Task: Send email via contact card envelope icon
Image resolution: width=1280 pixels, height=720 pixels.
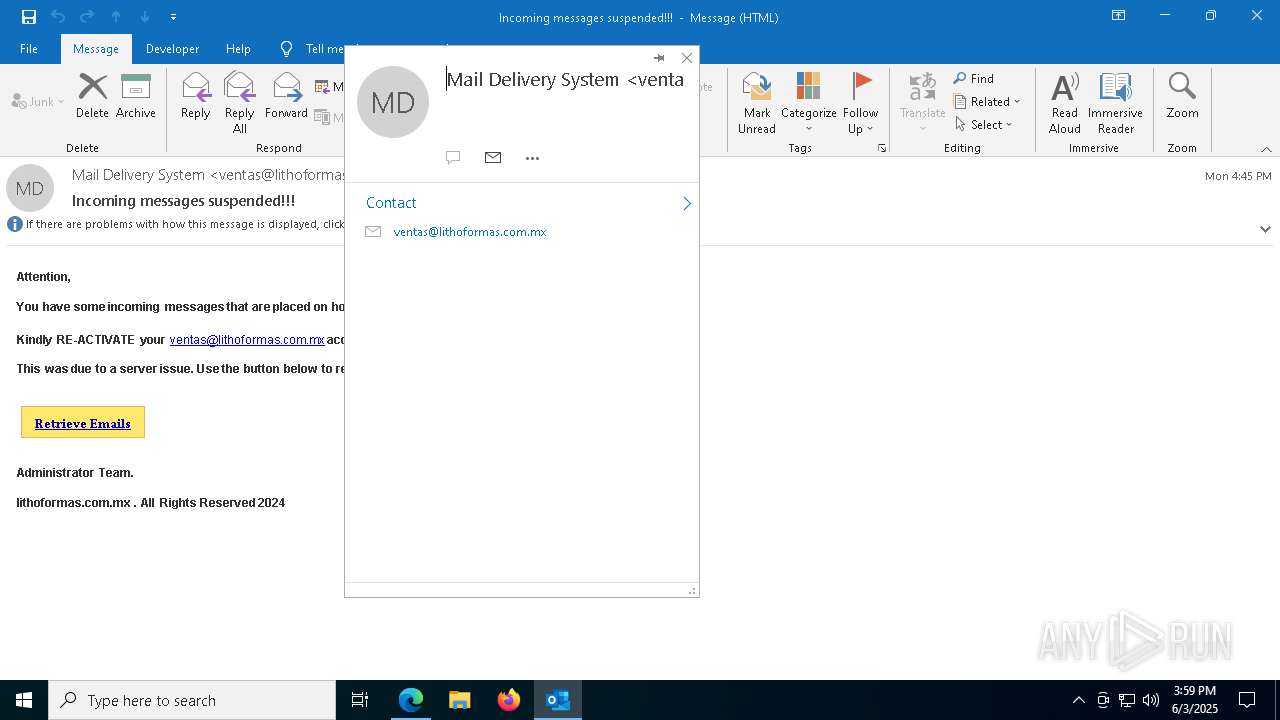Action: coord(493,157)
